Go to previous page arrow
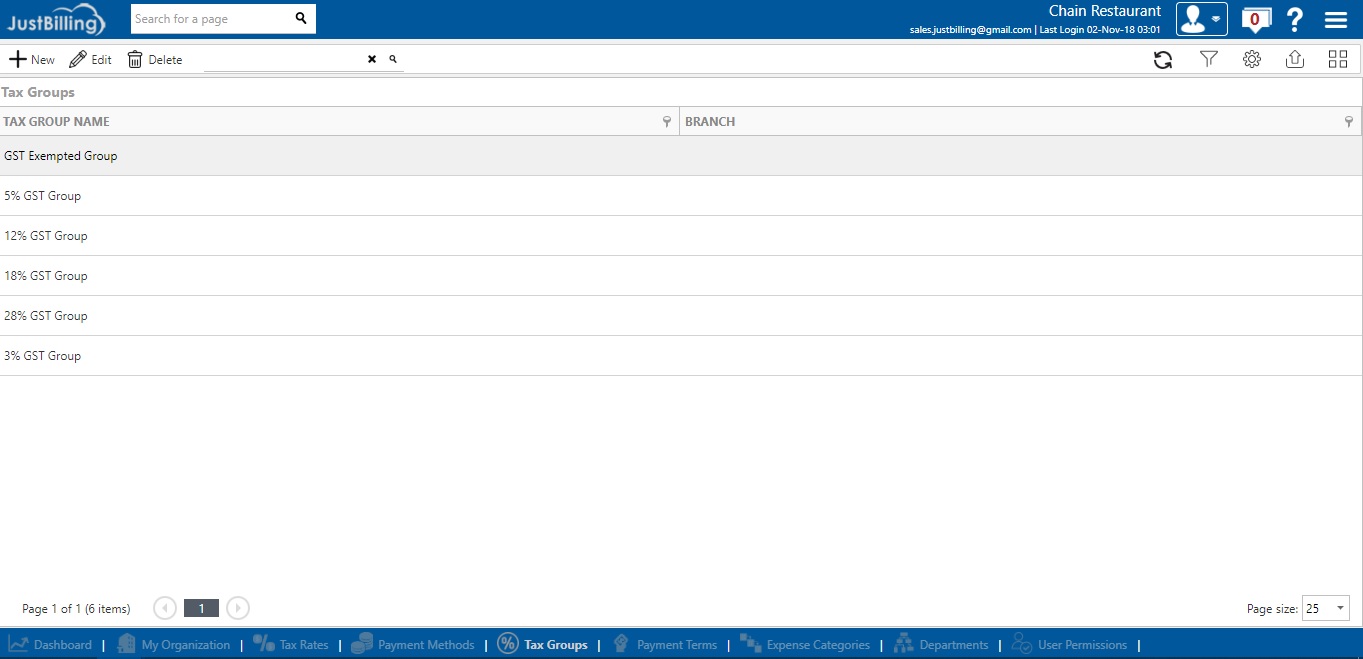 pos(165,608)
